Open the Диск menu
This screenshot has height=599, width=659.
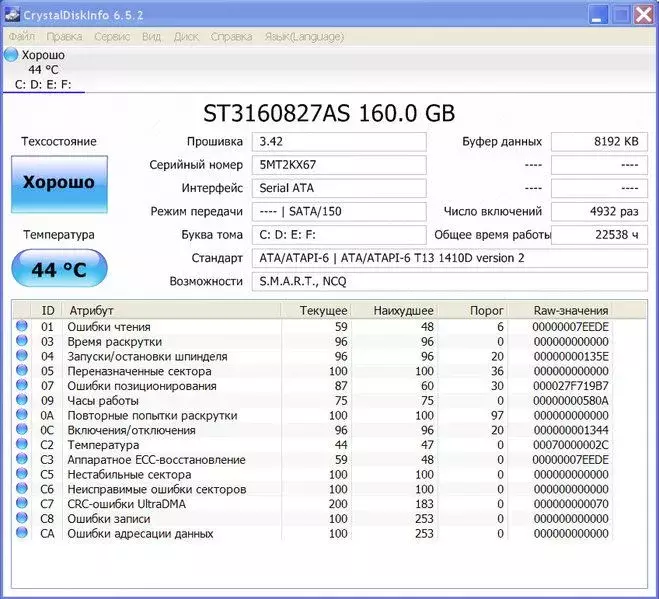pos(186,37)
